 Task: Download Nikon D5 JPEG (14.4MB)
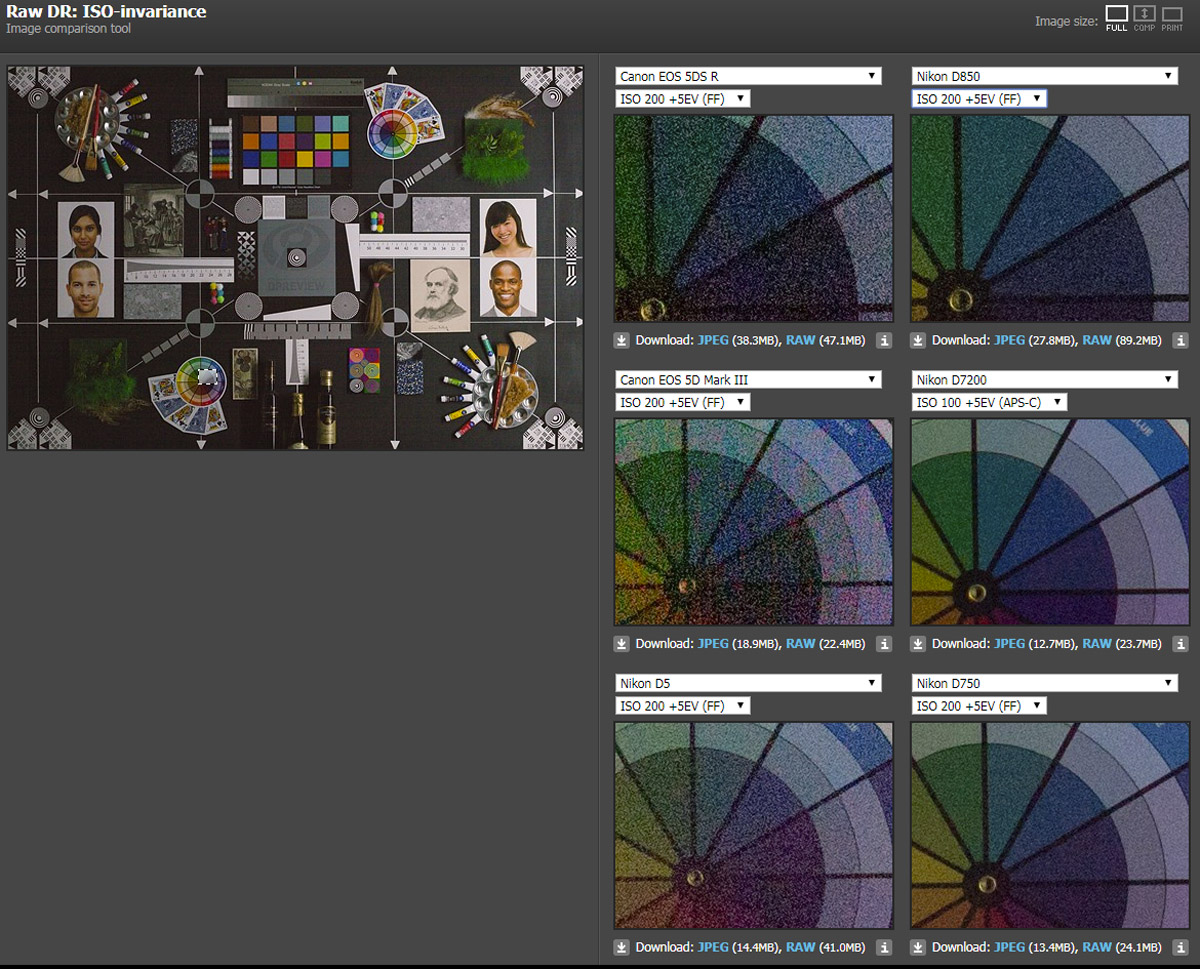713,947
